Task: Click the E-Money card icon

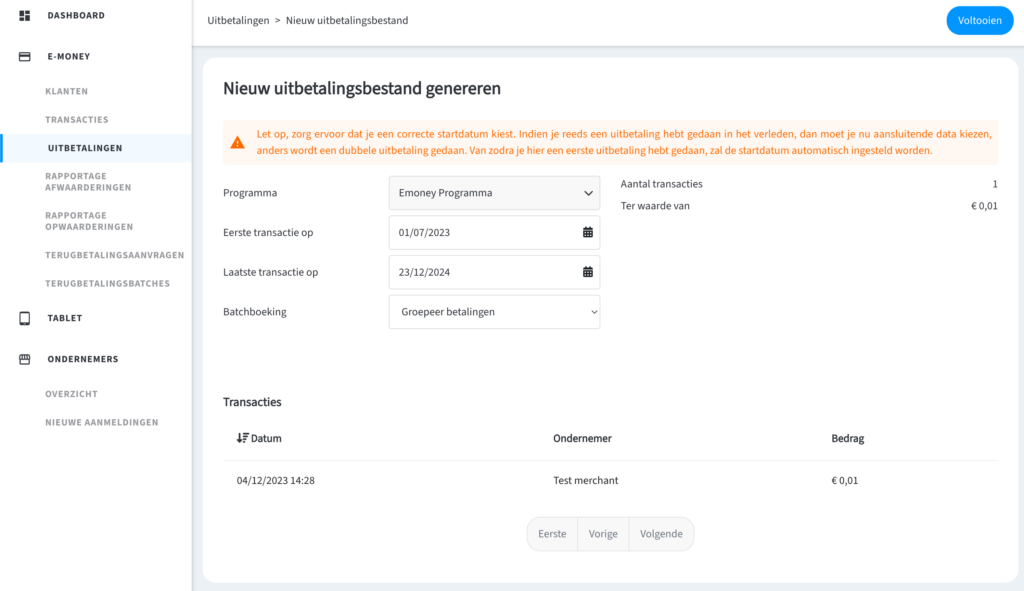Action: tap(25, 57)
